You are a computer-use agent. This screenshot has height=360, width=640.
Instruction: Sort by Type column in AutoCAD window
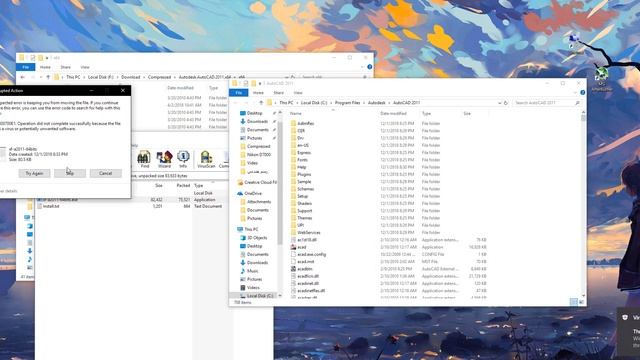(427, 113)
